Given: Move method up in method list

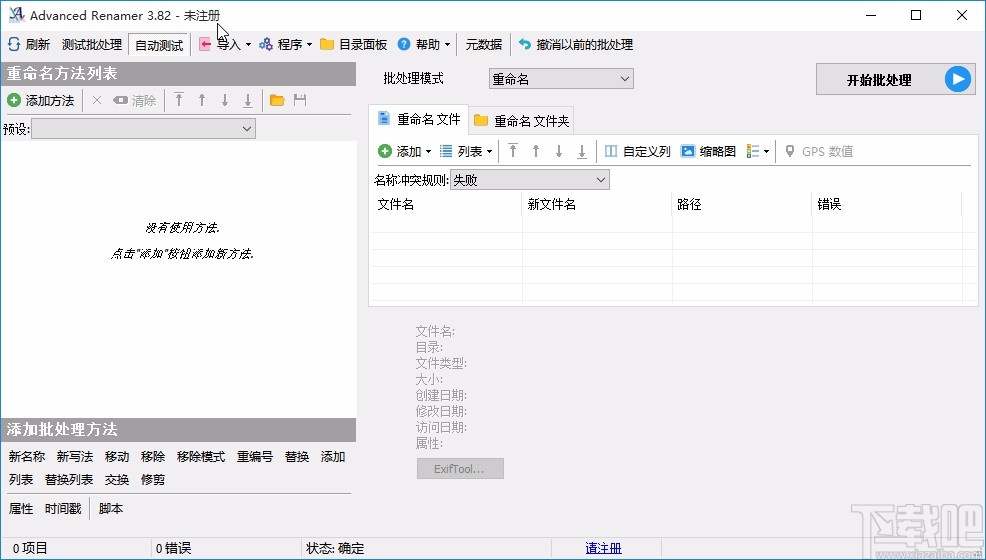Looking at the screenshot, I should coord(202,100).
